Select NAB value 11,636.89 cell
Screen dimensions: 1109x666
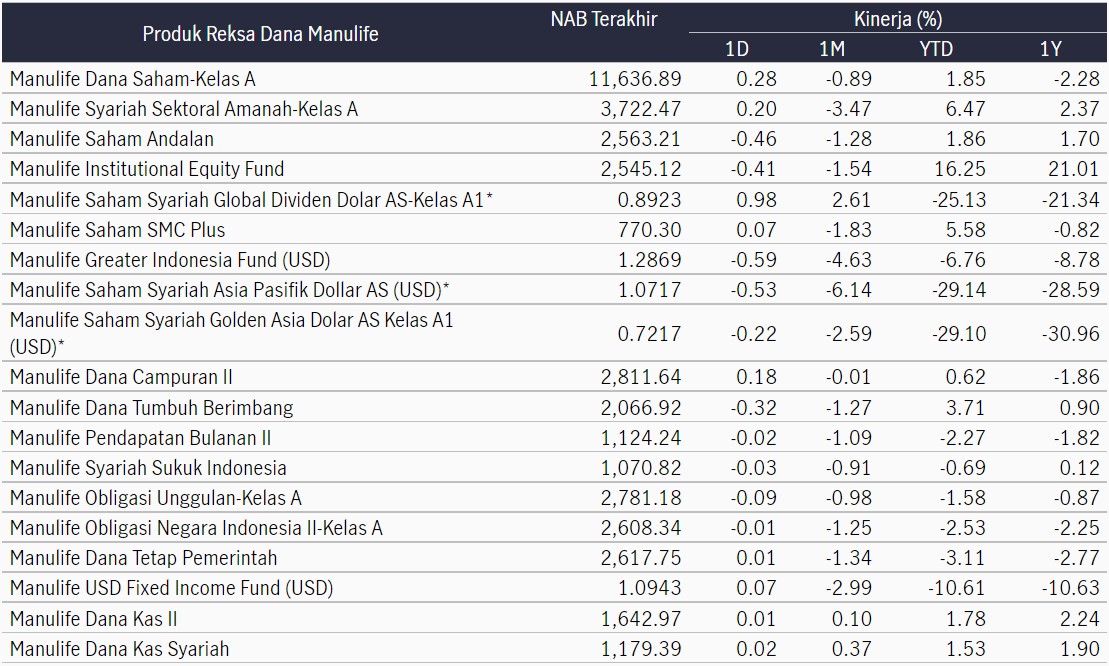click(635, 78)
